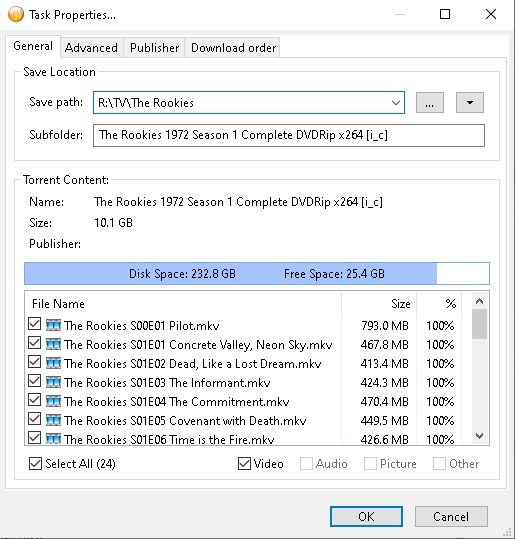Open the Download order tab
515x539 pixels.
(233, 47)
